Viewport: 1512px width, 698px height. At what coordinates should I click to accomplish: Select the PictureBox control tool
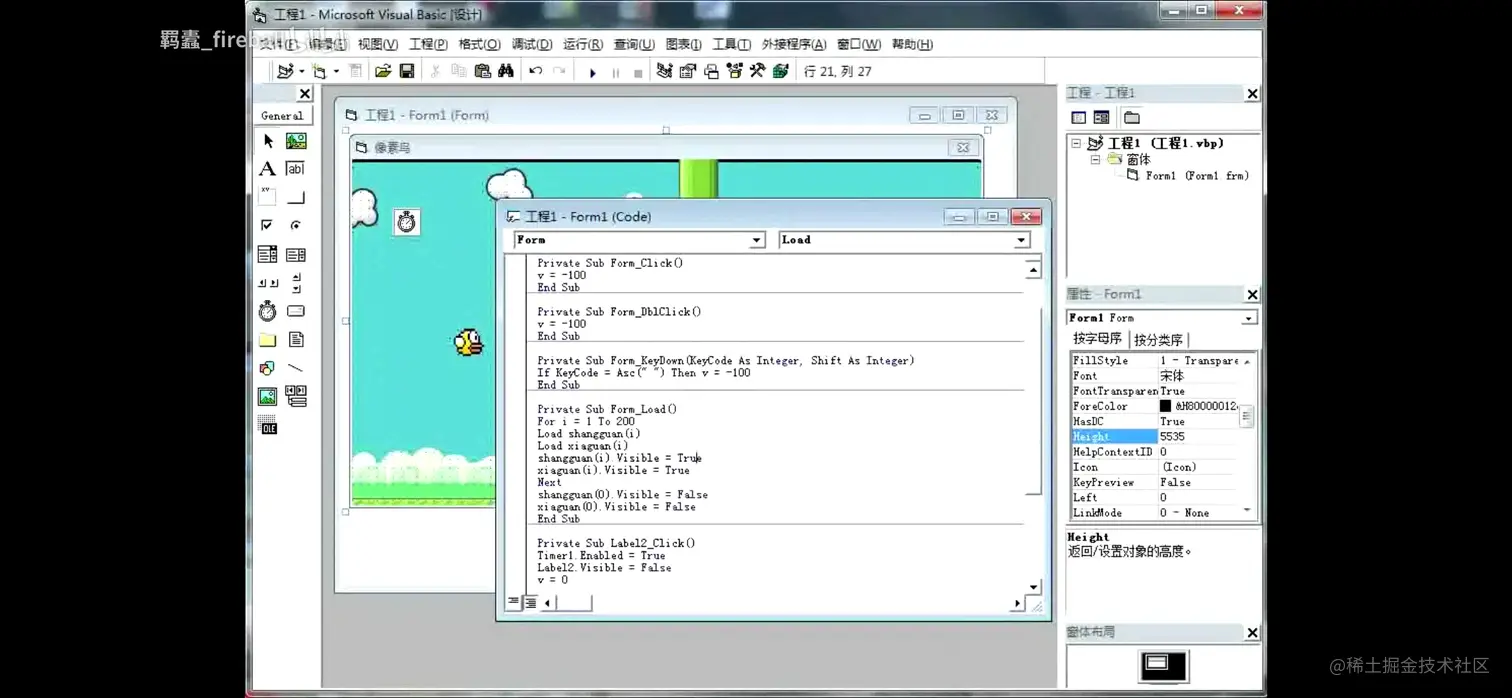pos(296,141)
